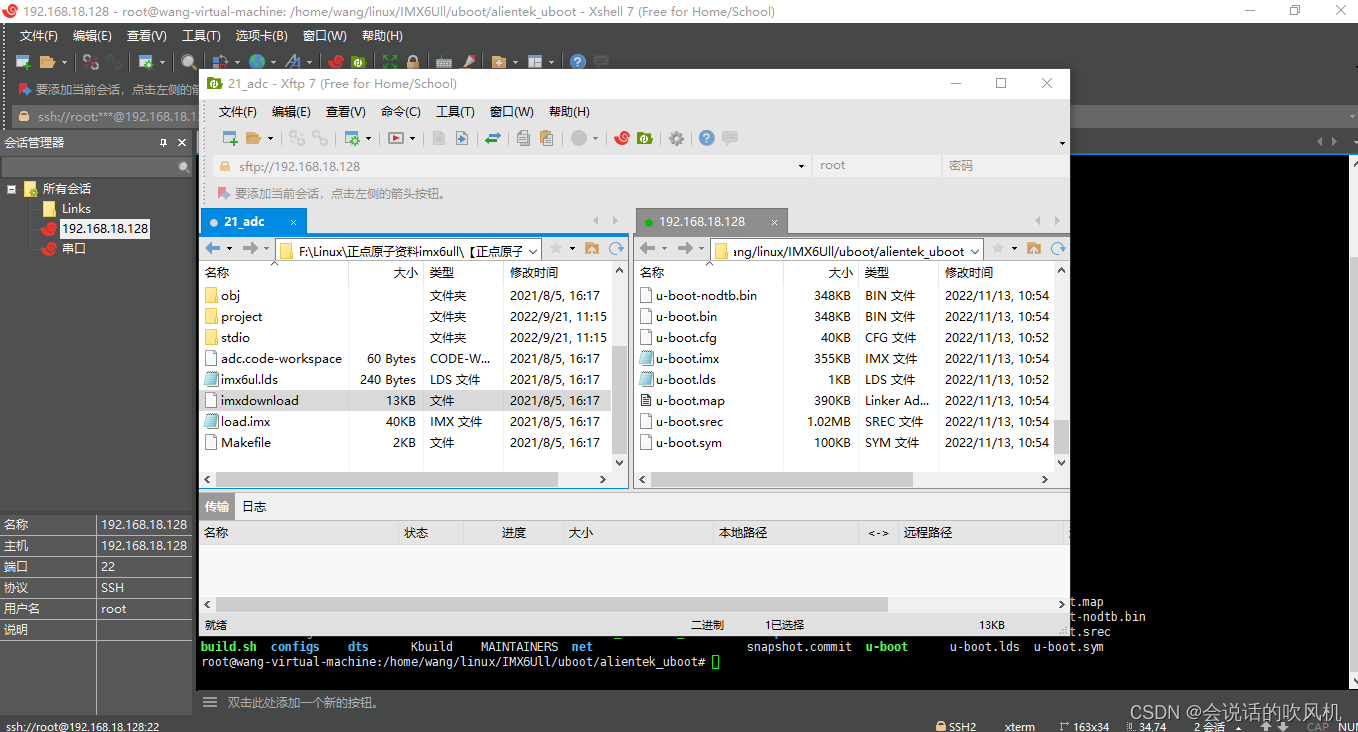Click the highlighter icon in Xshell toolbar
1358x732 pixels.
click(468, 62)
